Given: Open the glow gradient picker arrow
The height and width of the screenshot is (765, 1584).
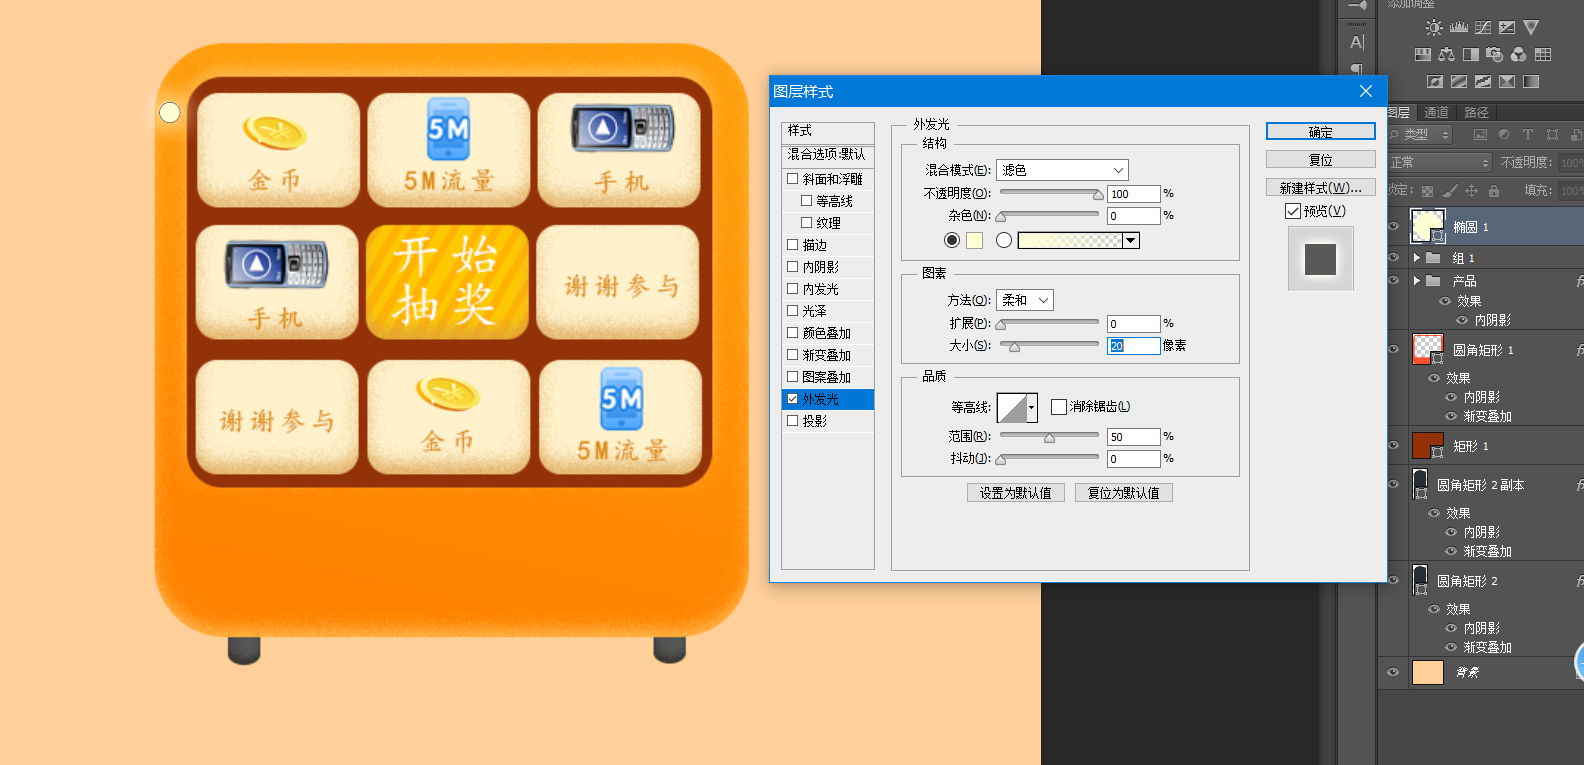Looking at the screenshot, I should (1131, 240).
